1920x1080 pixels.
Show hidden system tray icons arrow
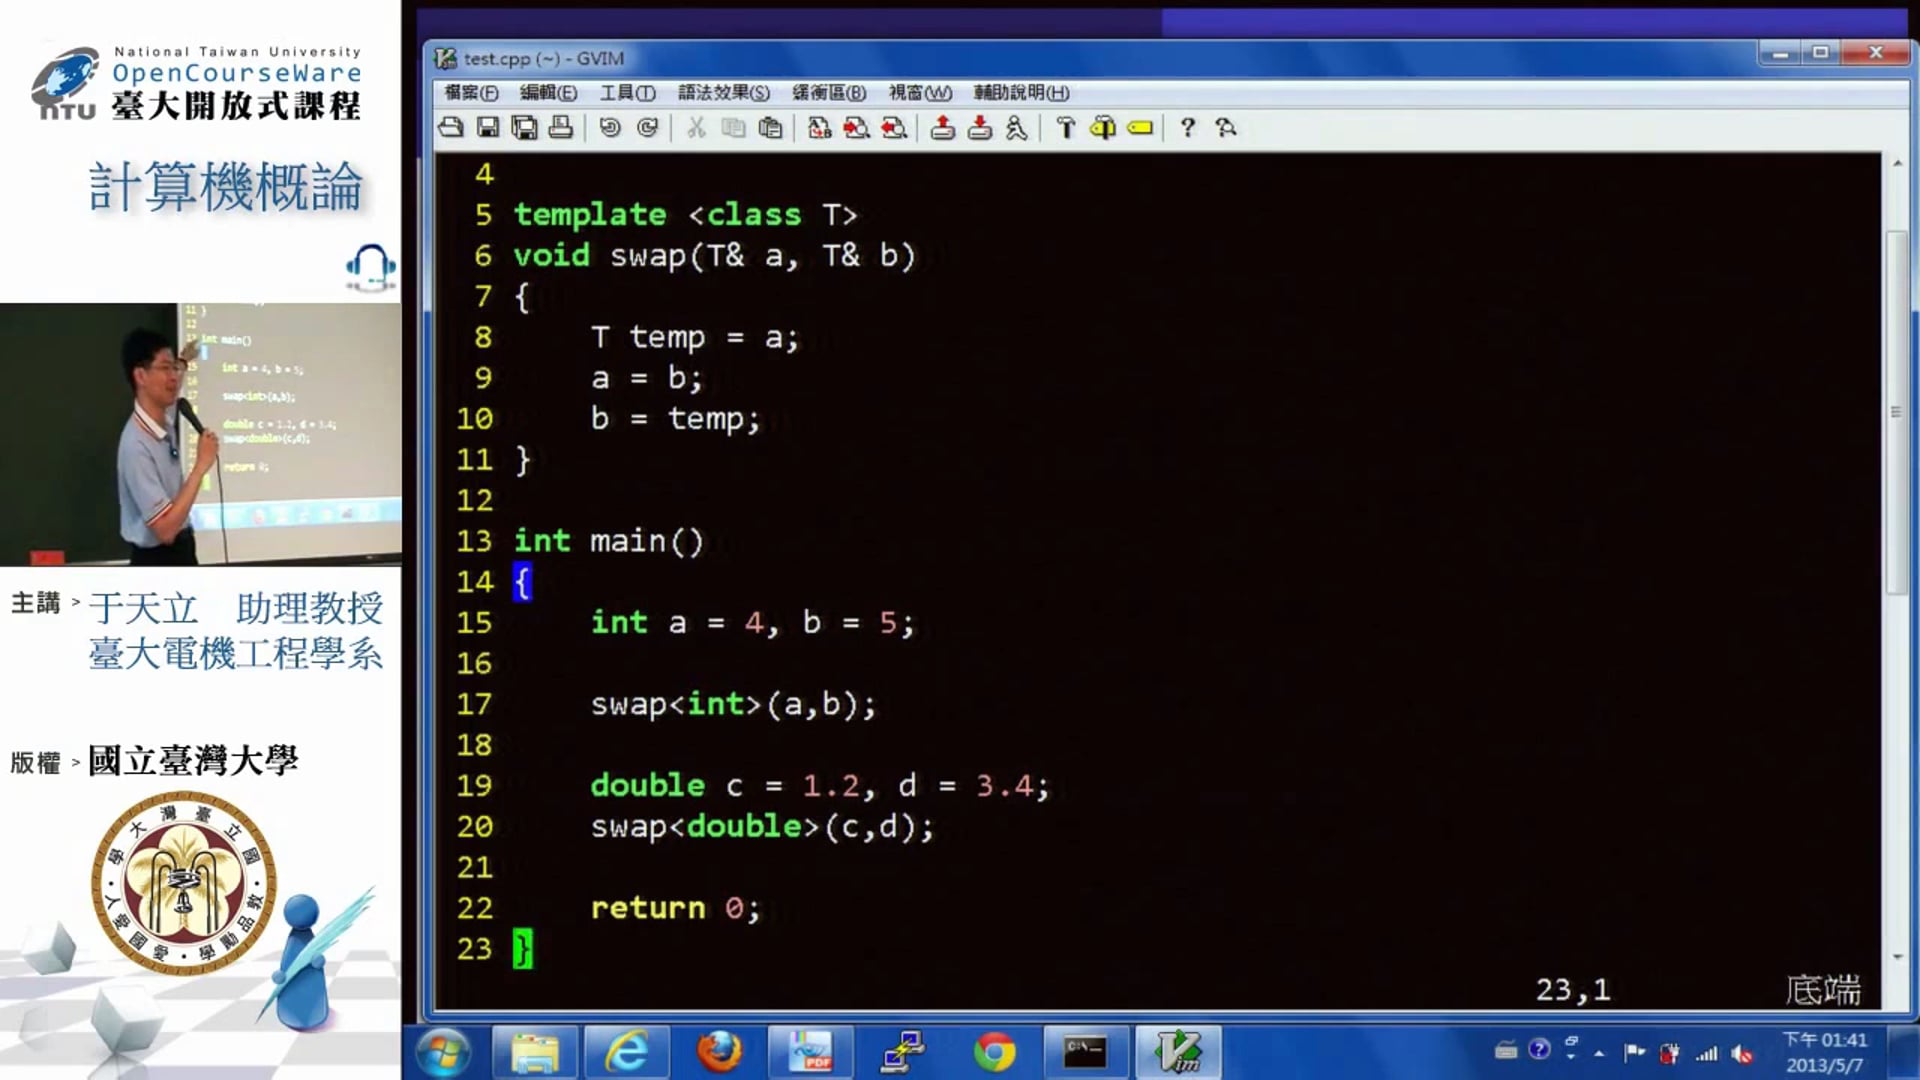[1599, 1053]
